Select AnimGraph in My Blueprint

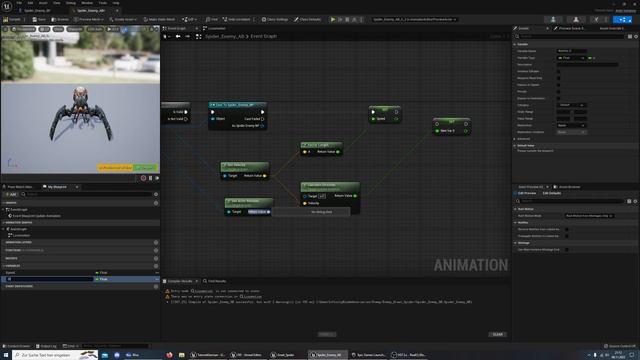click(18, 229)
